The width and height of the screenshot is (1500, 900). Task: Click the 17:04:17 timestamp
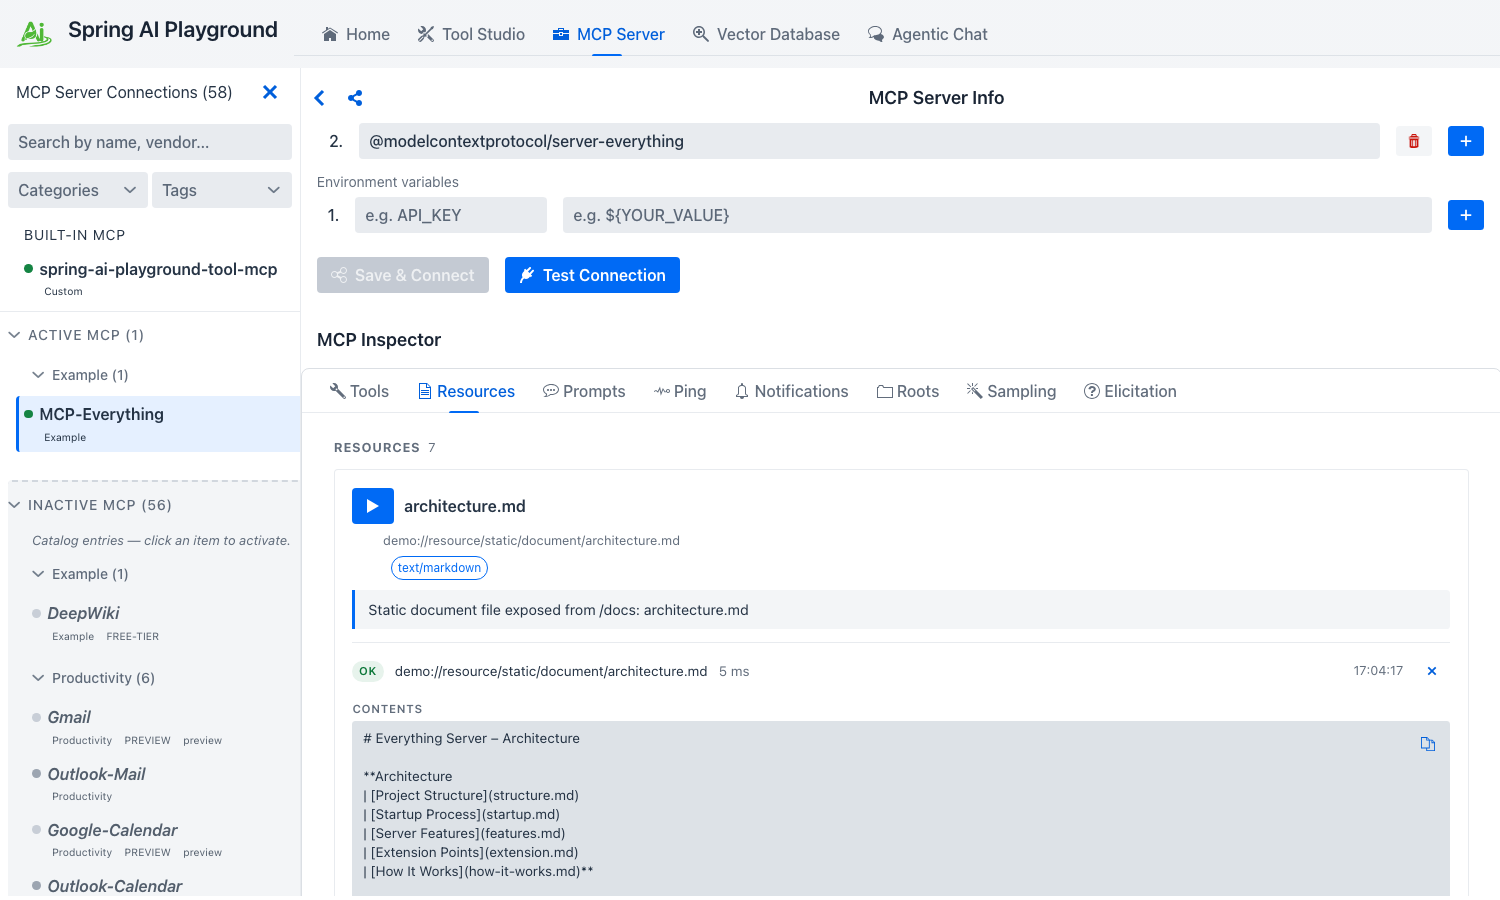1378,671
